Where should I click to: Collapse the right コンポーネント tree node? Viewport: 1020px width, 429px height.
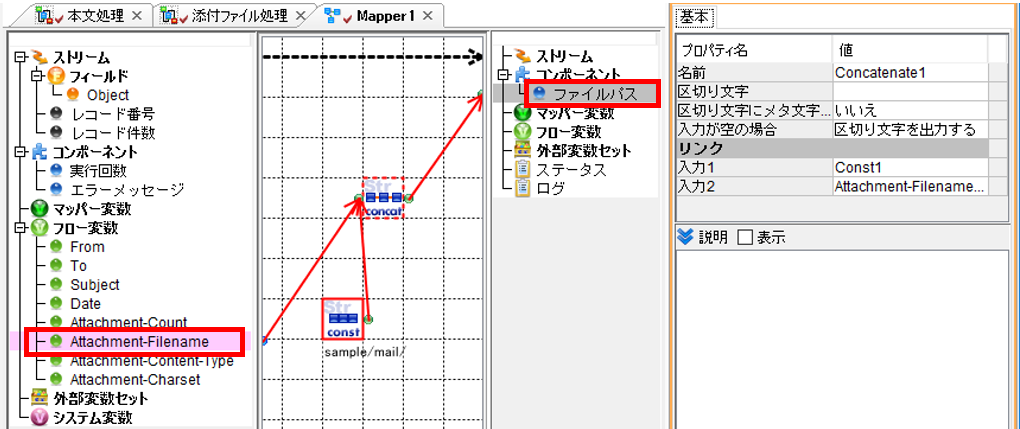501,74
